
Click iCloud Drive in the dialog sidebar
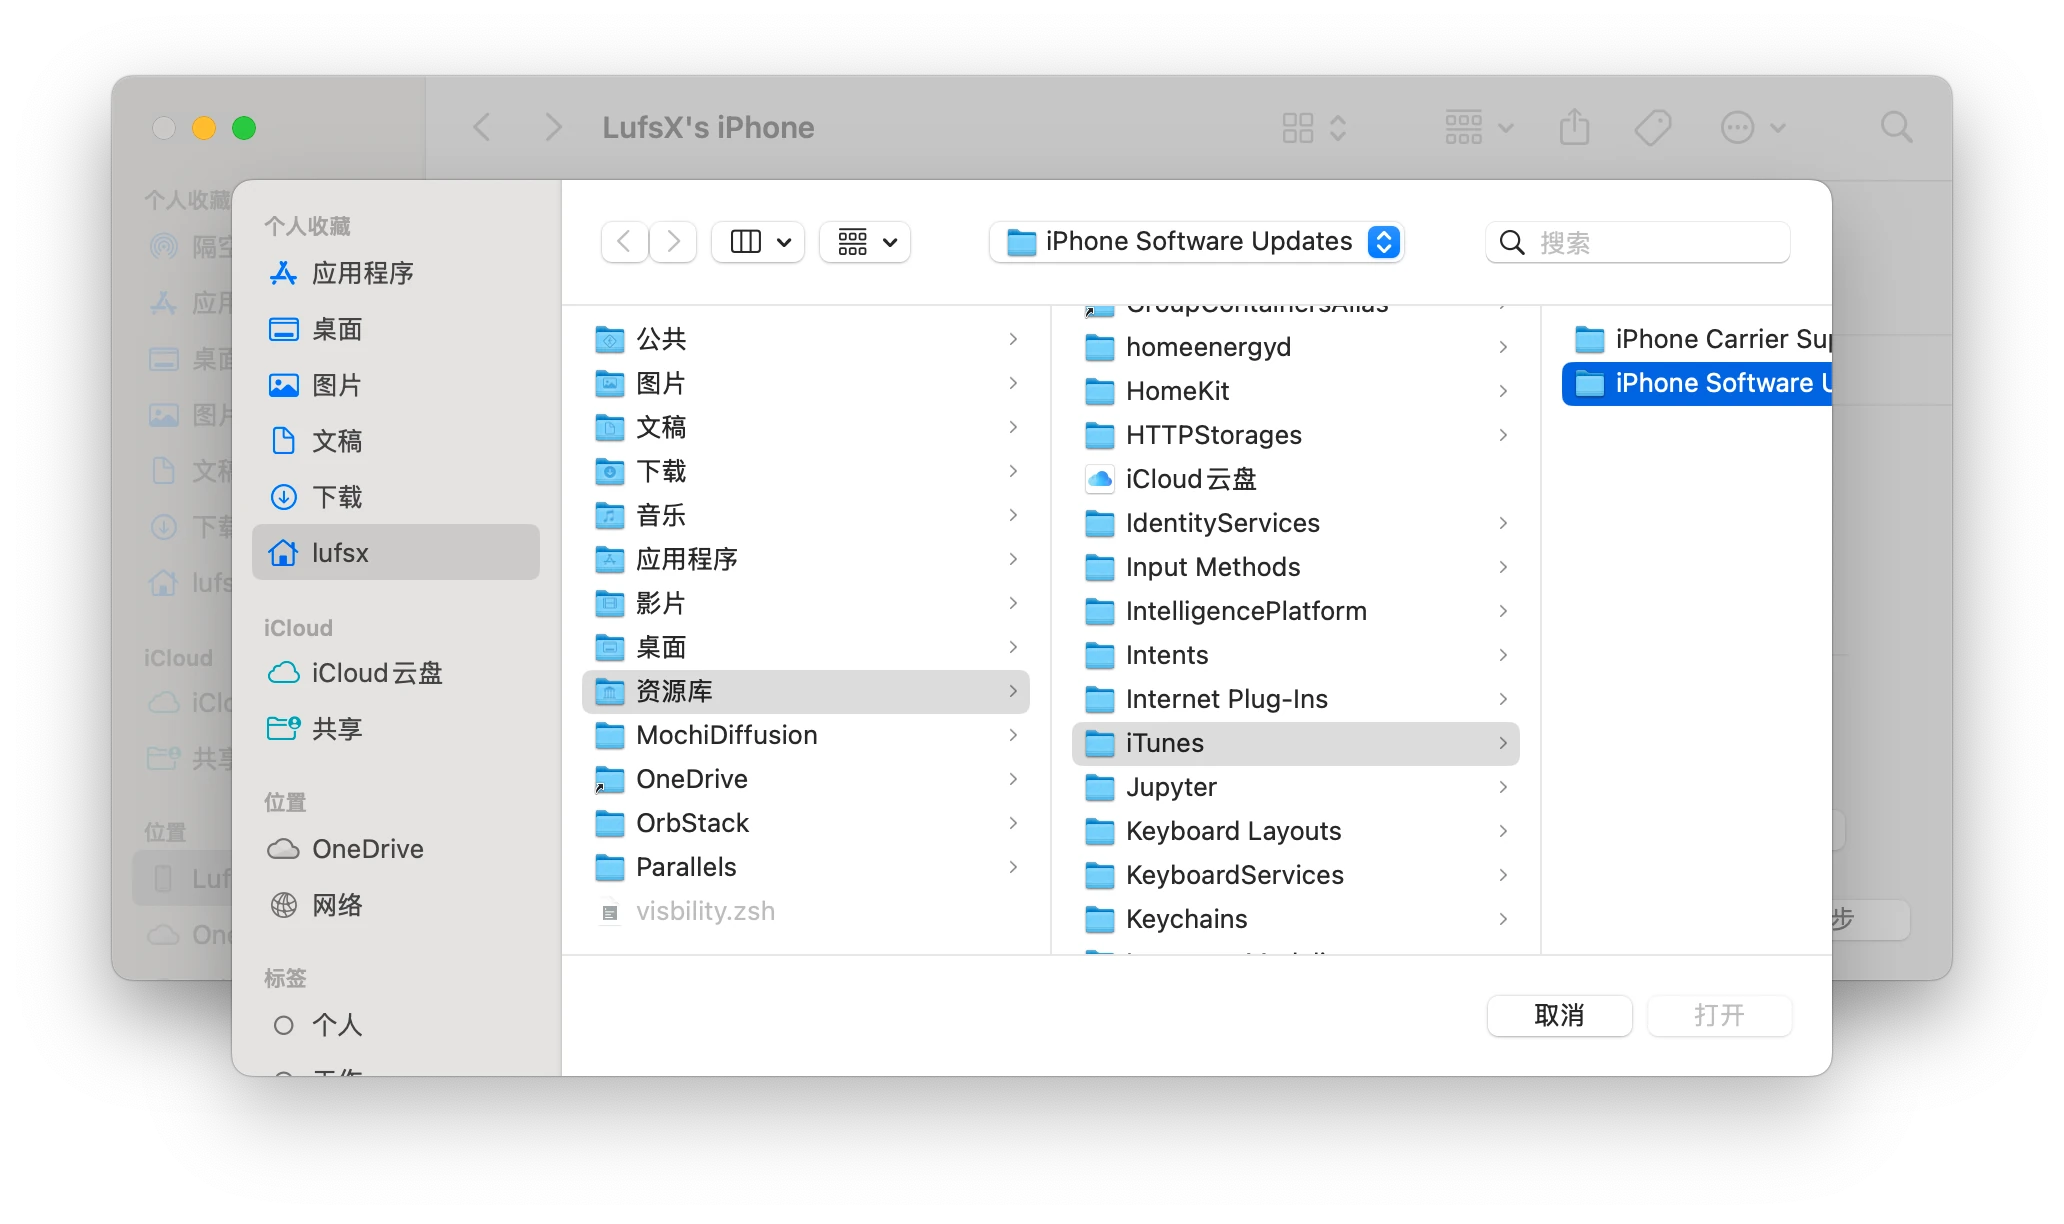(x=376, y=673)
